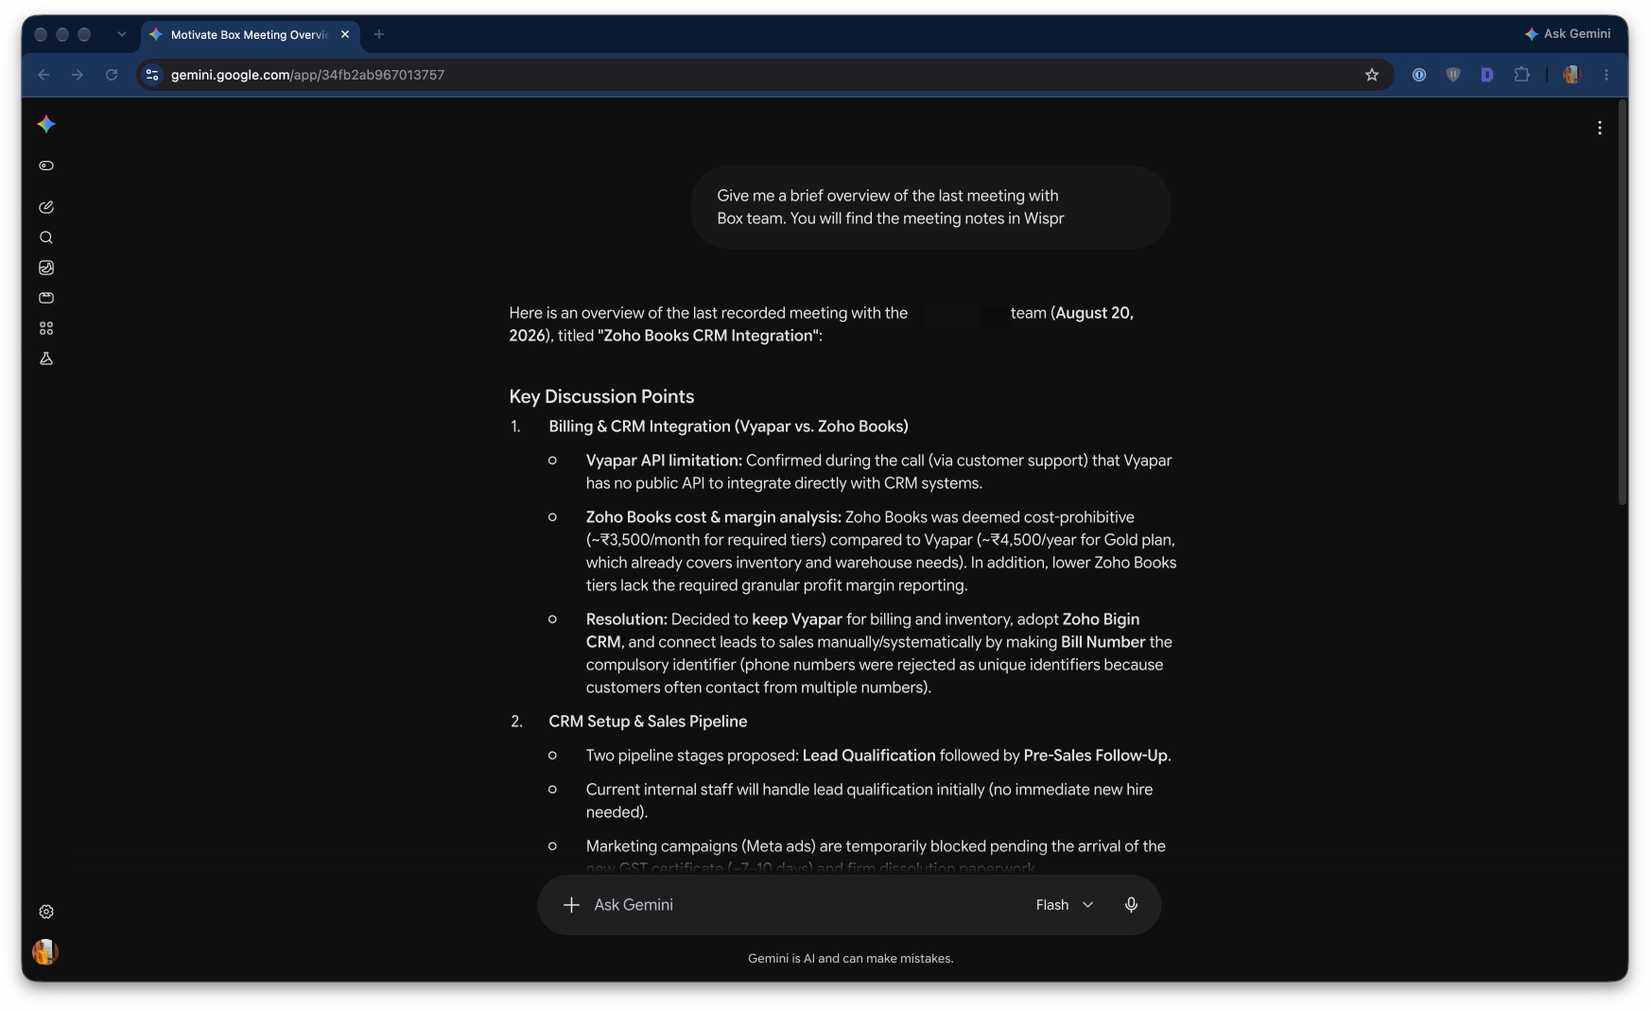Go back with the browser back arrow
1650x1010 pixels.
point(44,75)
